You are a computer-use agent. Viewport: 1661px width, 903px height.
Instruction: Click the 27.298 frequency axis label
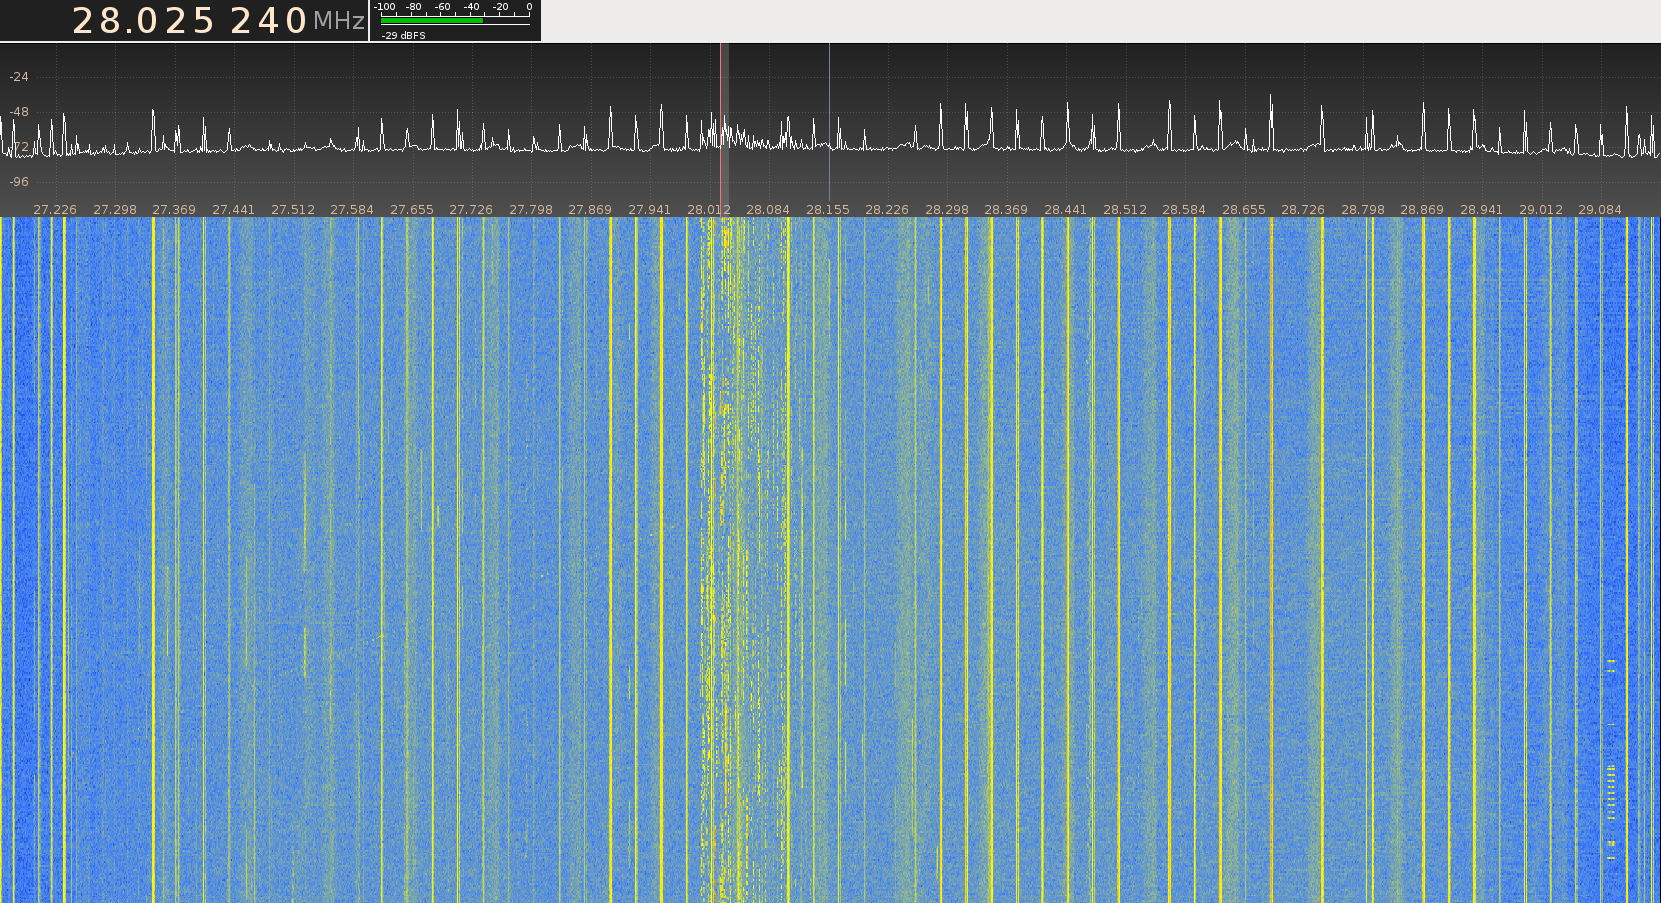click(x=115, y=210)
